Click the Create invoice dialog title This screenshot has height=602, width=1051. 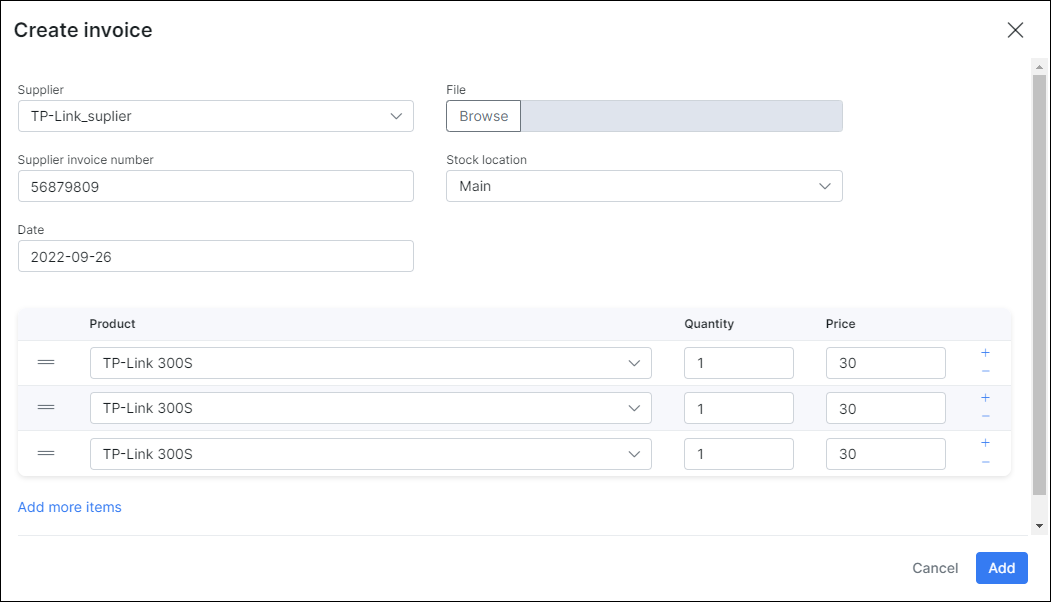coord(83,30)
